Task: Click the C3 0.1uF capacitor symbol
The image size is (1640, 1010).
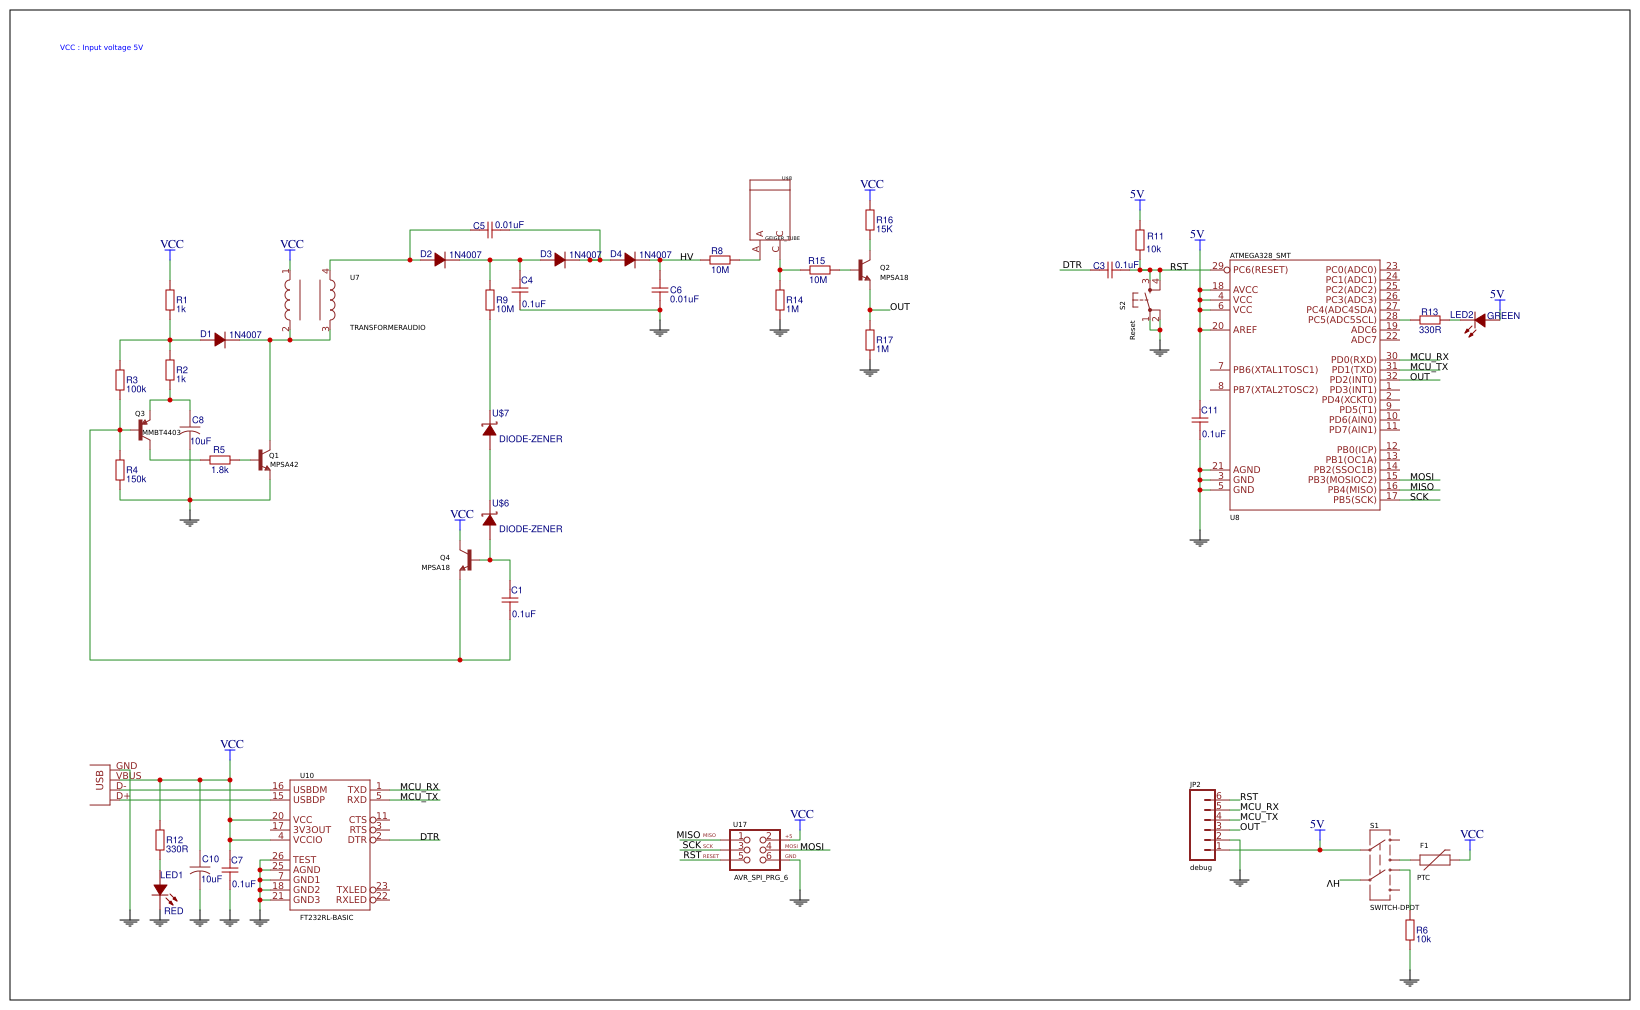Action: (1110, 270)
